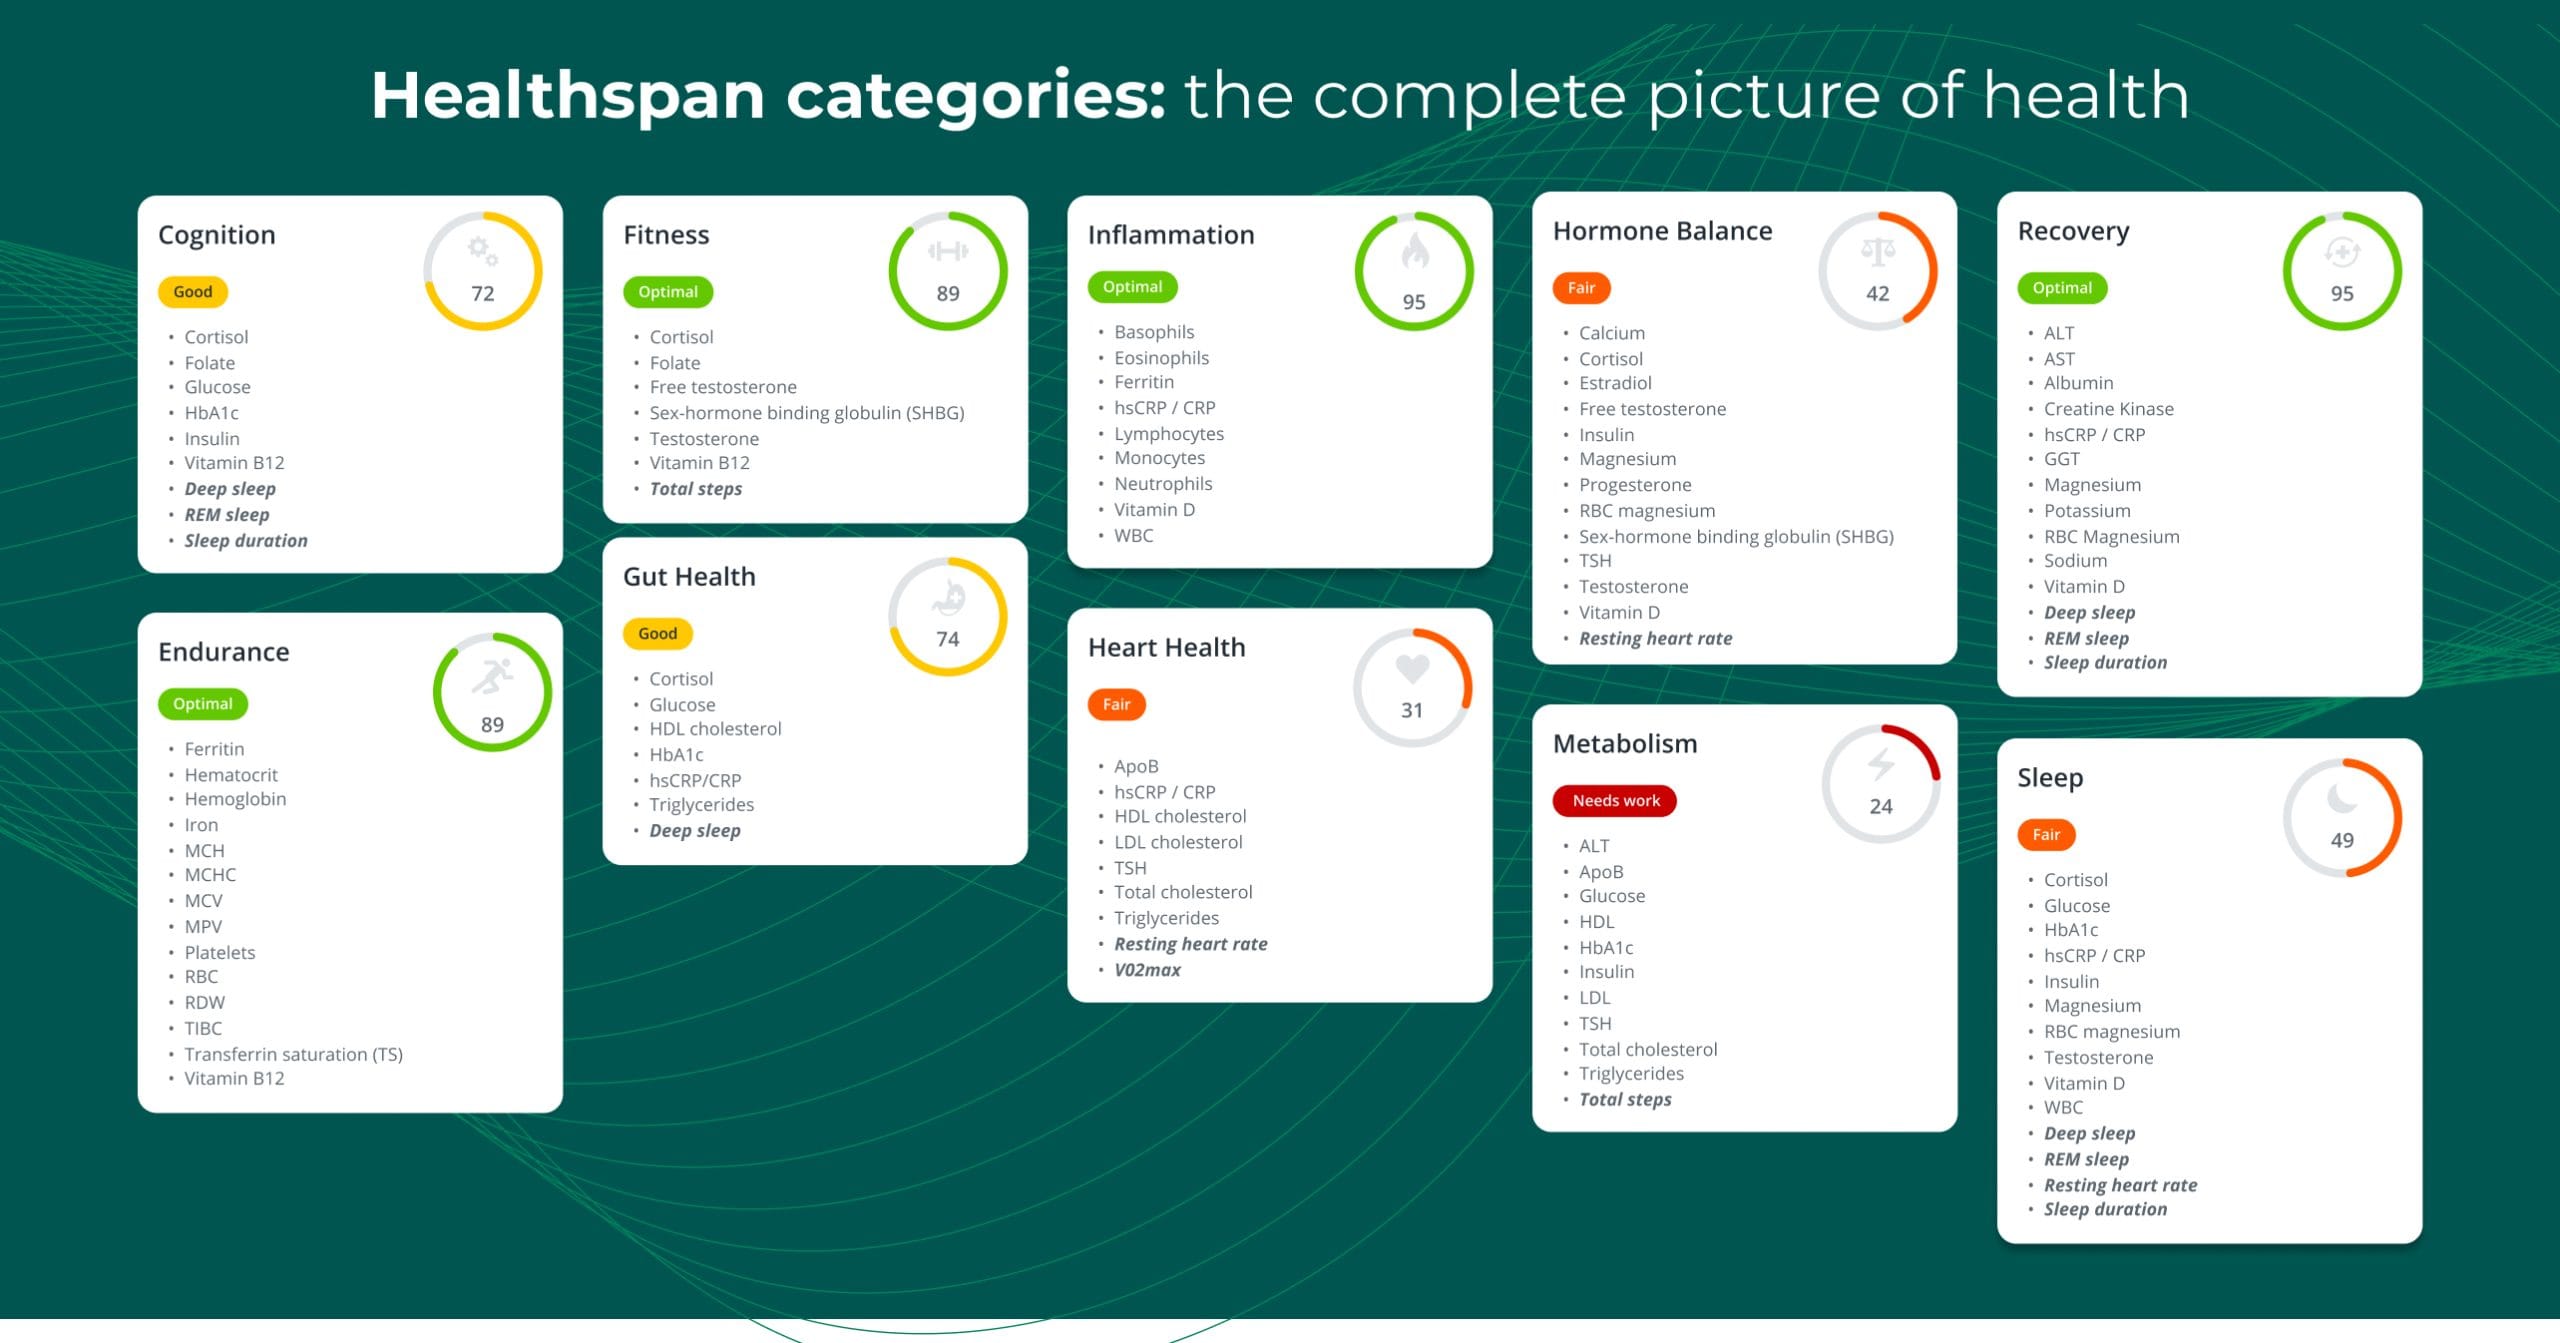Click the Optimal badge under Endurance

(203, 704)
